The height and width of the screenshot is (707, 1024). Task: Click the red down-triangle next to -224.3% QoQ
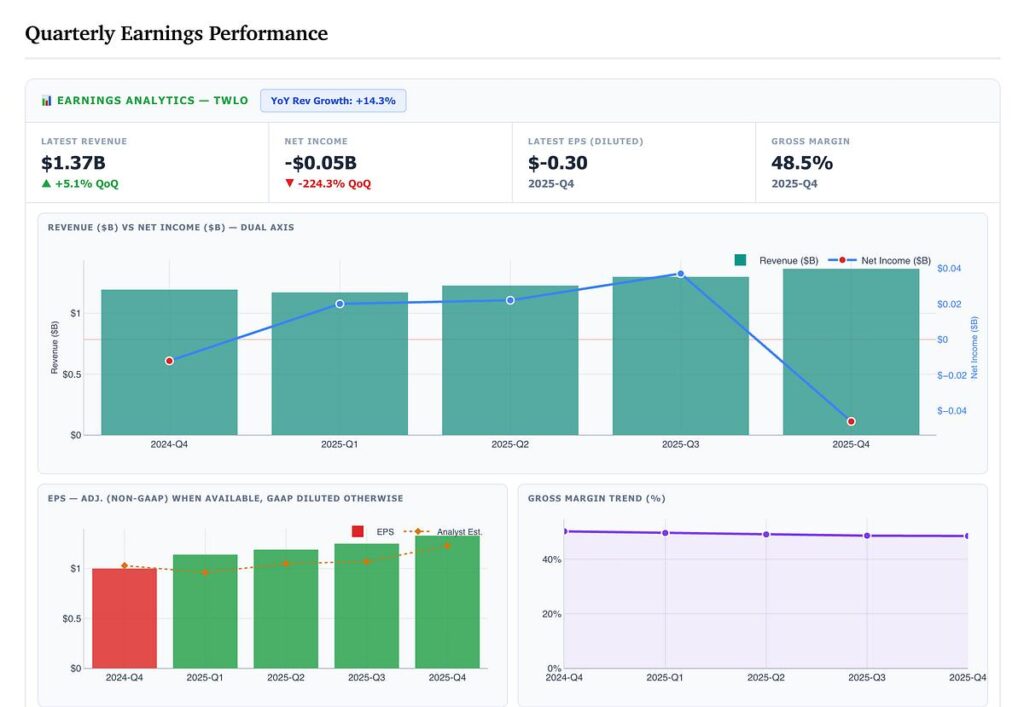point(289,183)
